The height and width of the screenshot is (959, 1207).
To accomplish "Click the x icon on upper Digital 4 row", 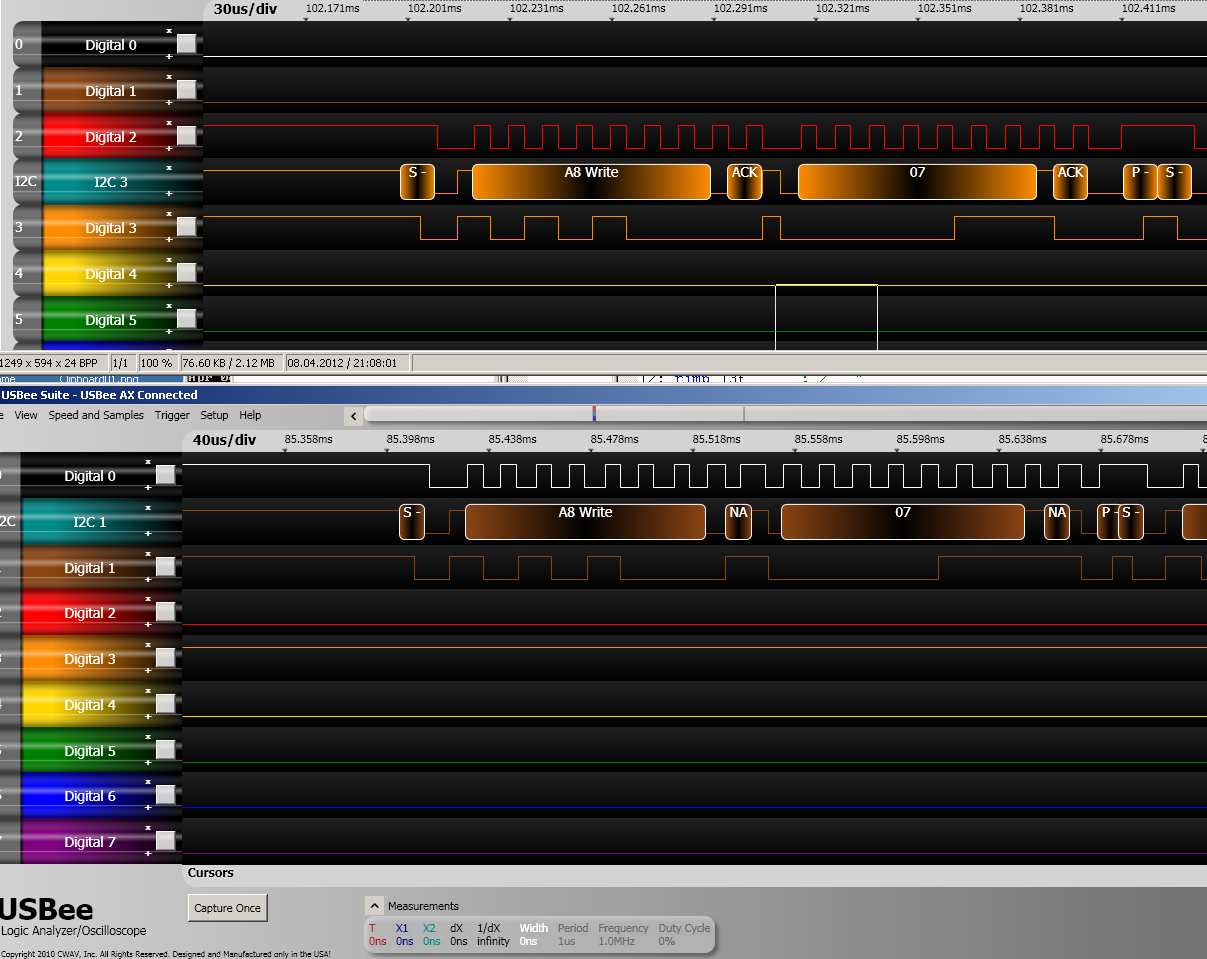I will pyautogui.click(x=169, y=260).
